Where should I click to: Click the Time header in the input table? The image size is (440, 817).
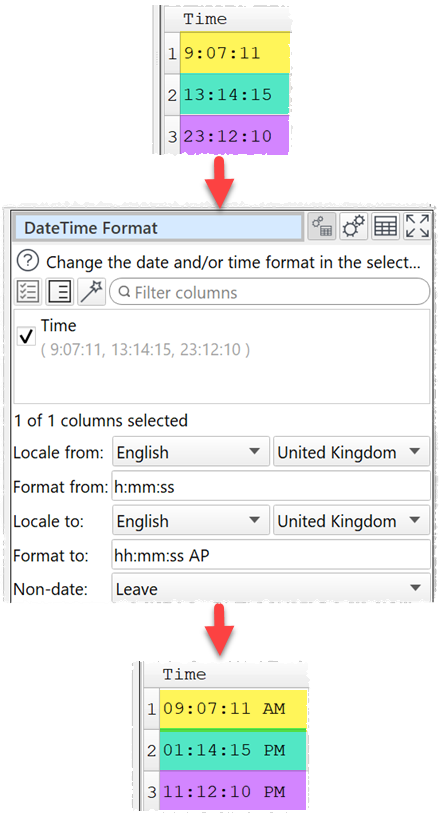point(205,19)
